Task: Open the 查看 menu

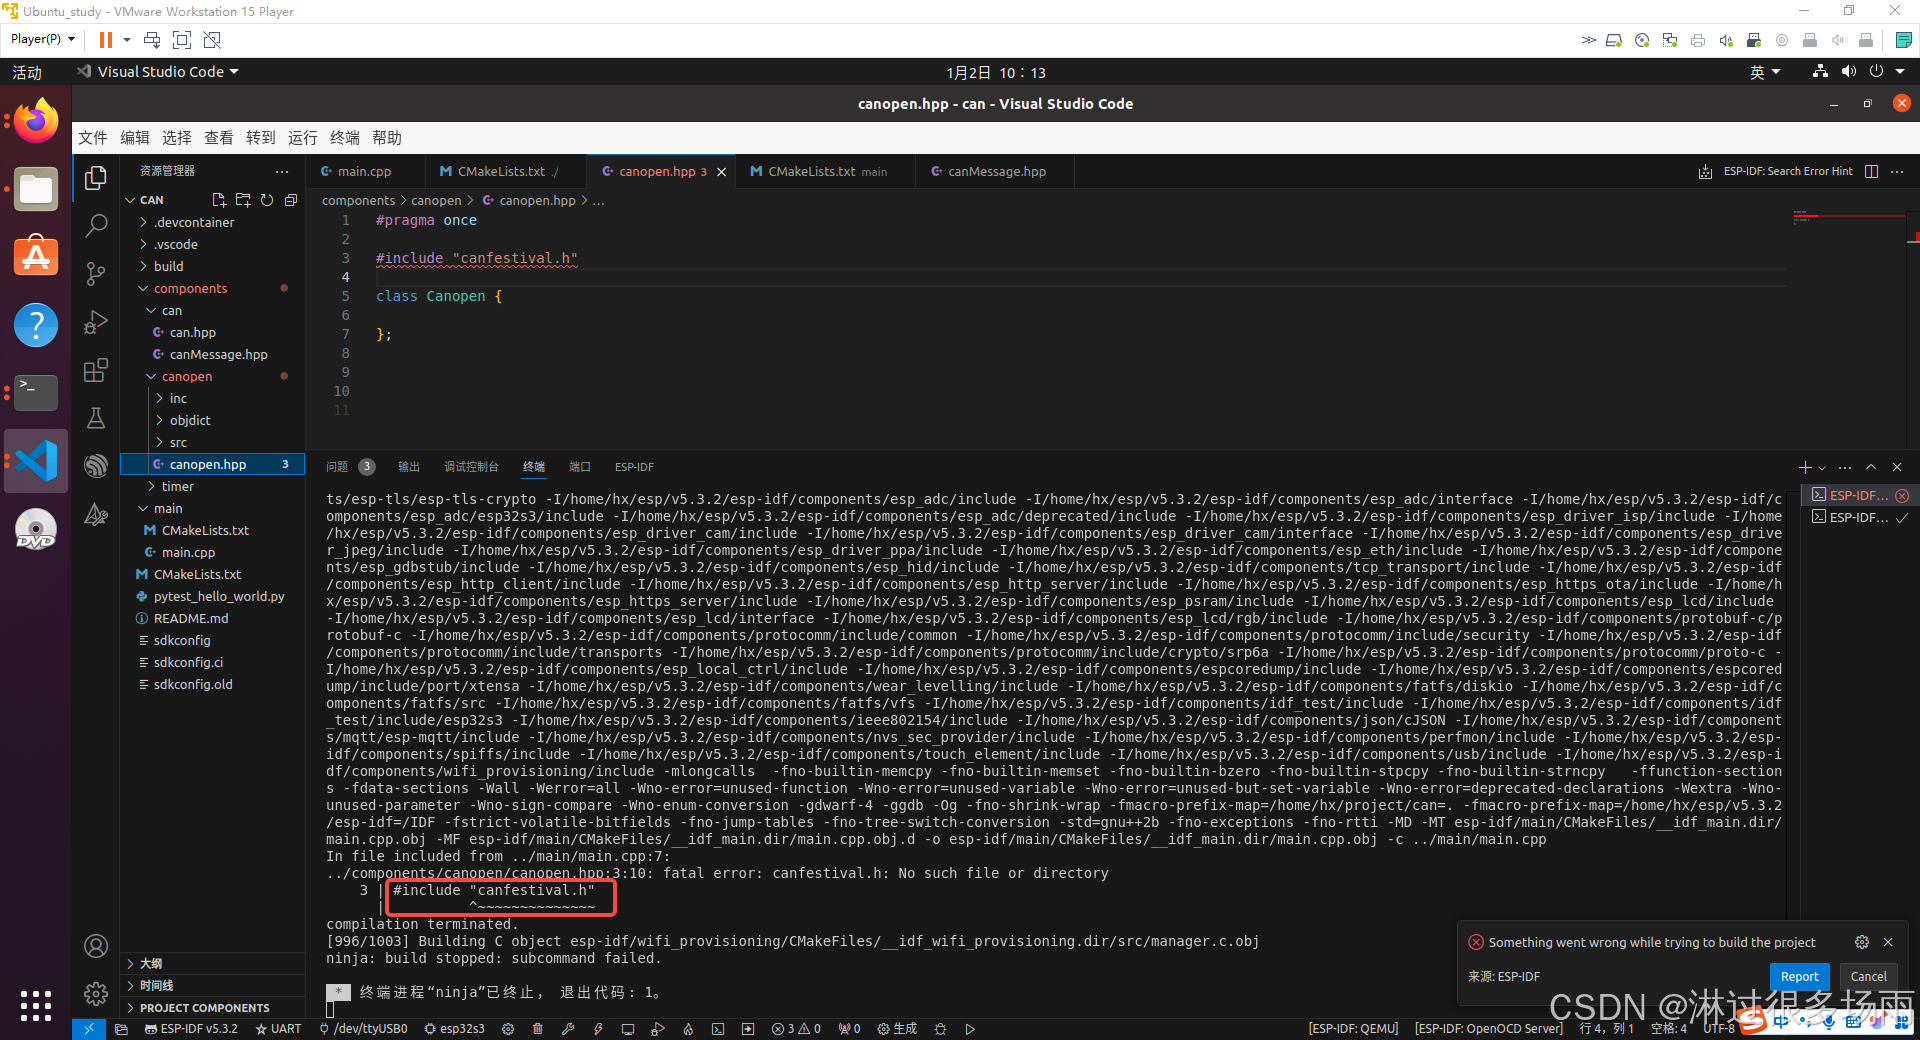Action: click(219, 138)
